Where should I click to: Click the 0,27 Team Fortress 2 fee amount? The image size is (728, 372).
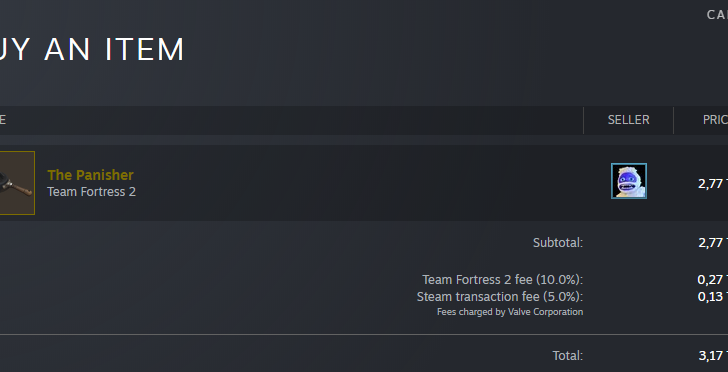click(712, 280)
